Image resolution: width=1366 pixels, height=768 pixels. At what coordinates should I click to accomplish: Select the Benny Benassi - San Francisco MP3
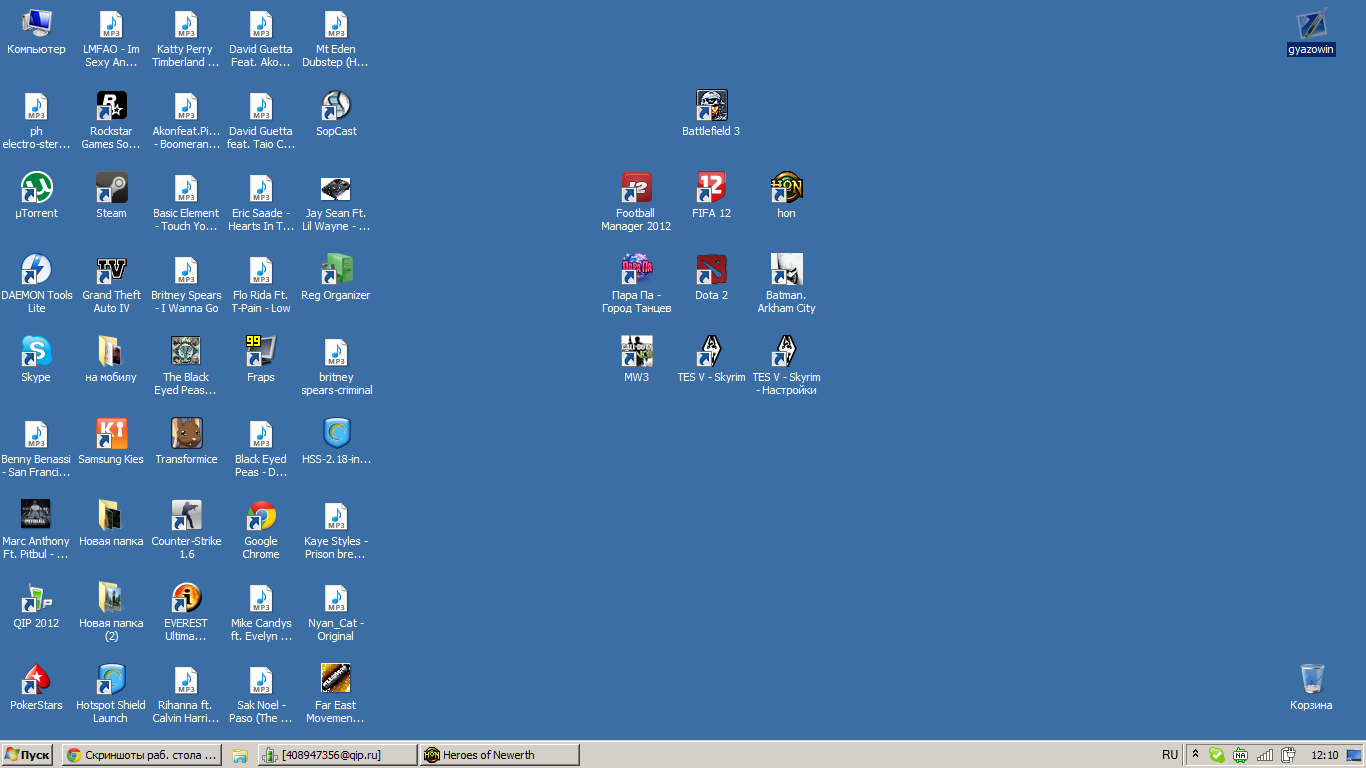(36, 448)
